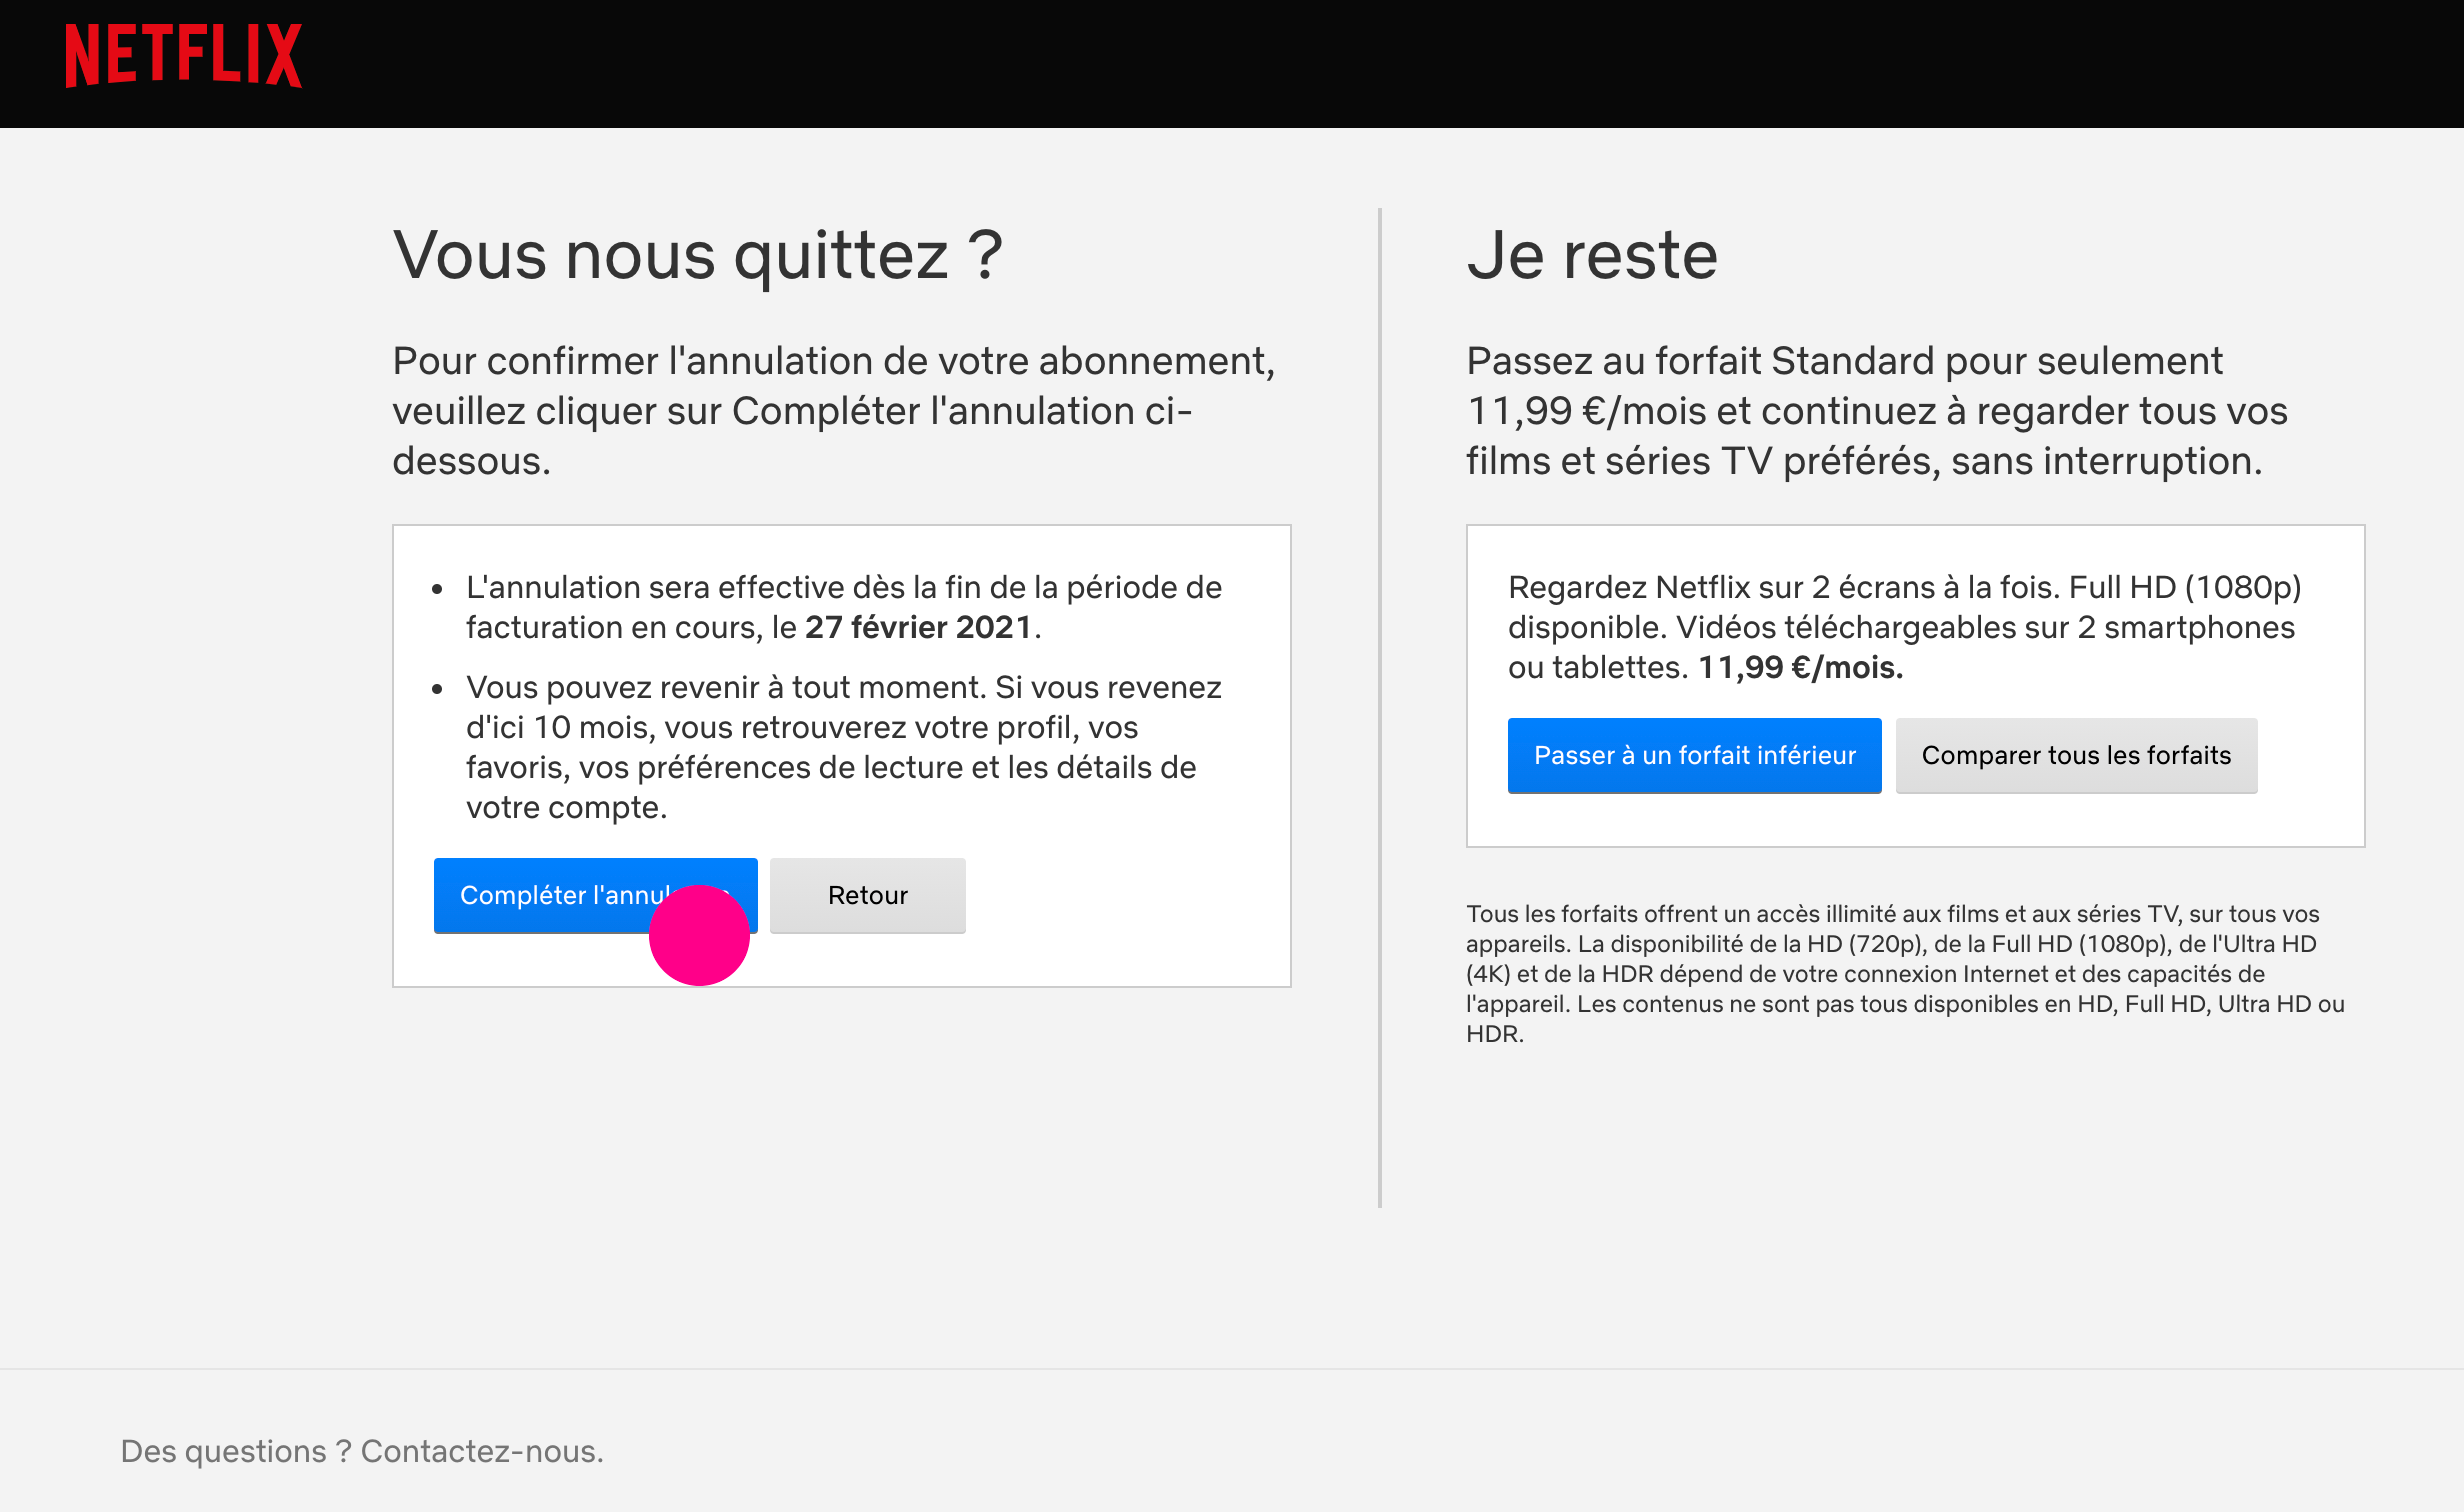Select the 'Je reste' heading
The image size is (2464, 1512).
(x=1592, y=256)
